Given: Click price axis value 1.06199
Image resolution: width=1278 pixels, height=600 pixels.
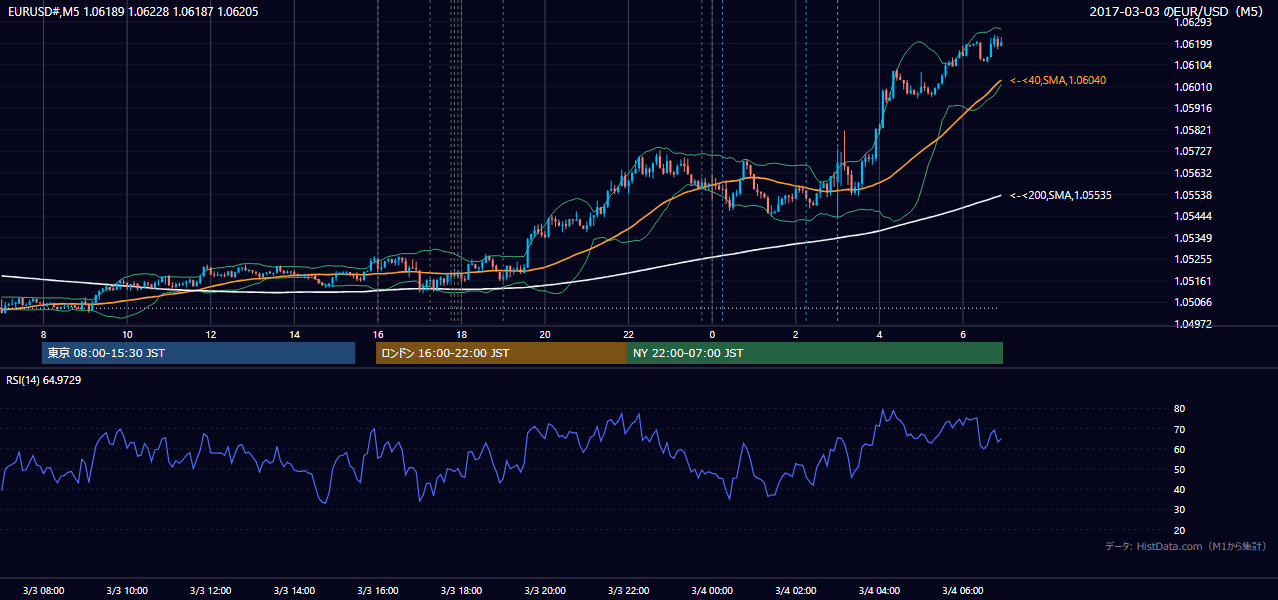Looking at the screenshot, I should (1191, 44).
